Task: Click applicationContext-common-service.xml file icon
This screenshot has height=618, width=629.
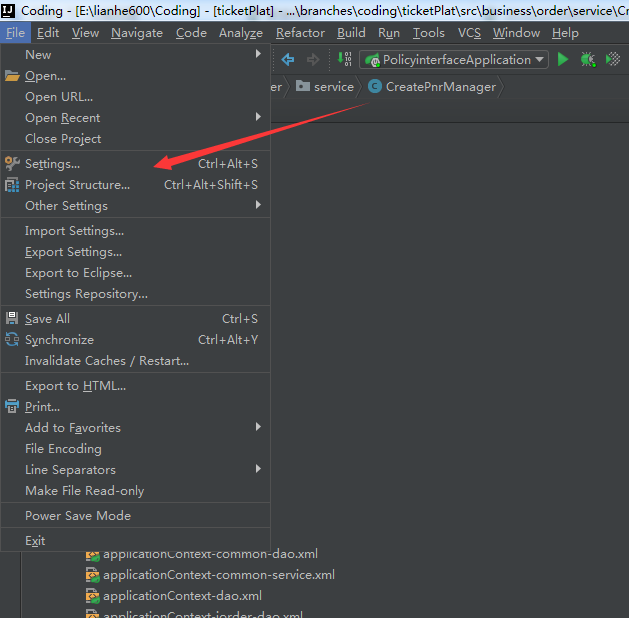Action: point(93,575)
